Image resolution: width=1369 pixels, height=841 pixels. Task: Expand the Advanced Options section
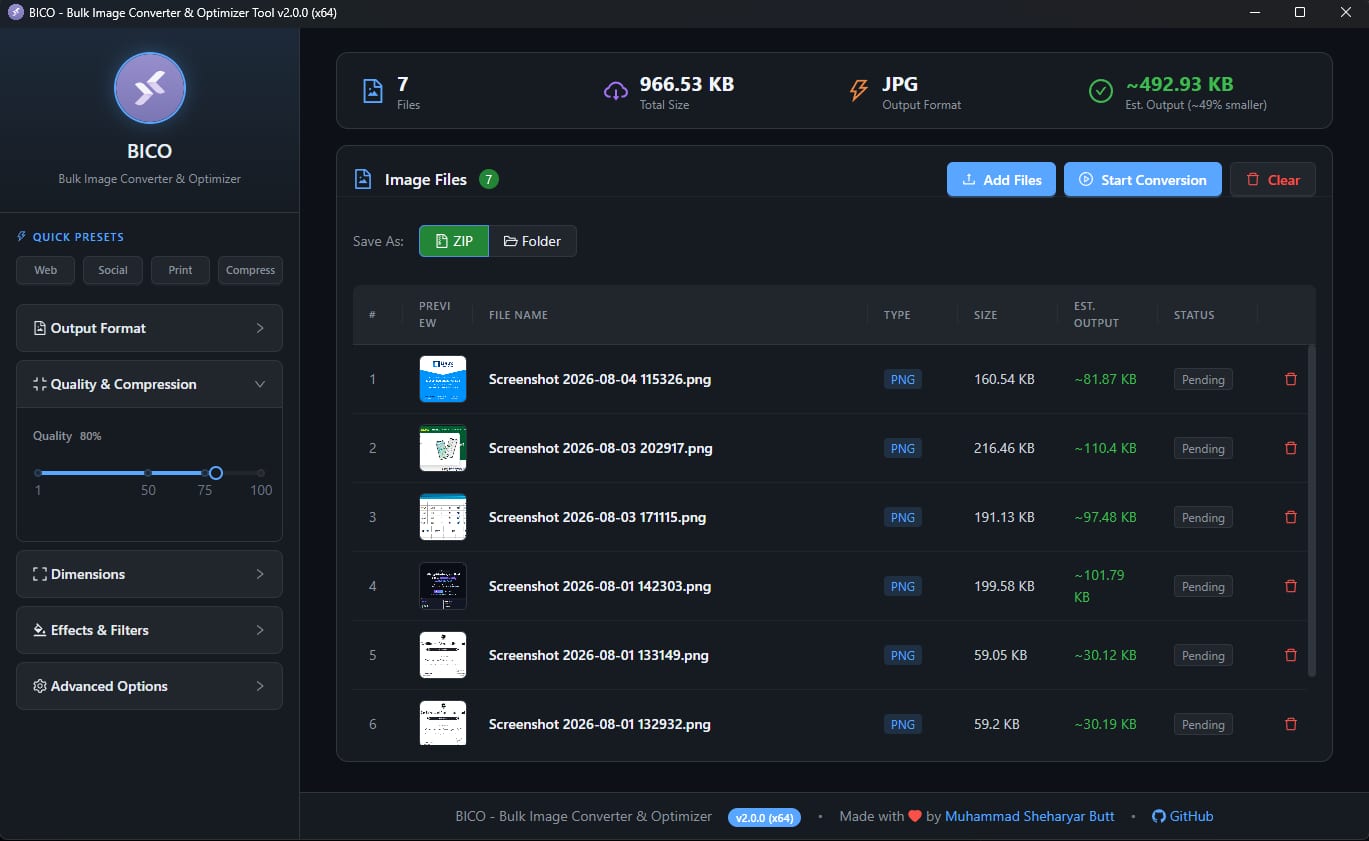(x=149, y=686)
